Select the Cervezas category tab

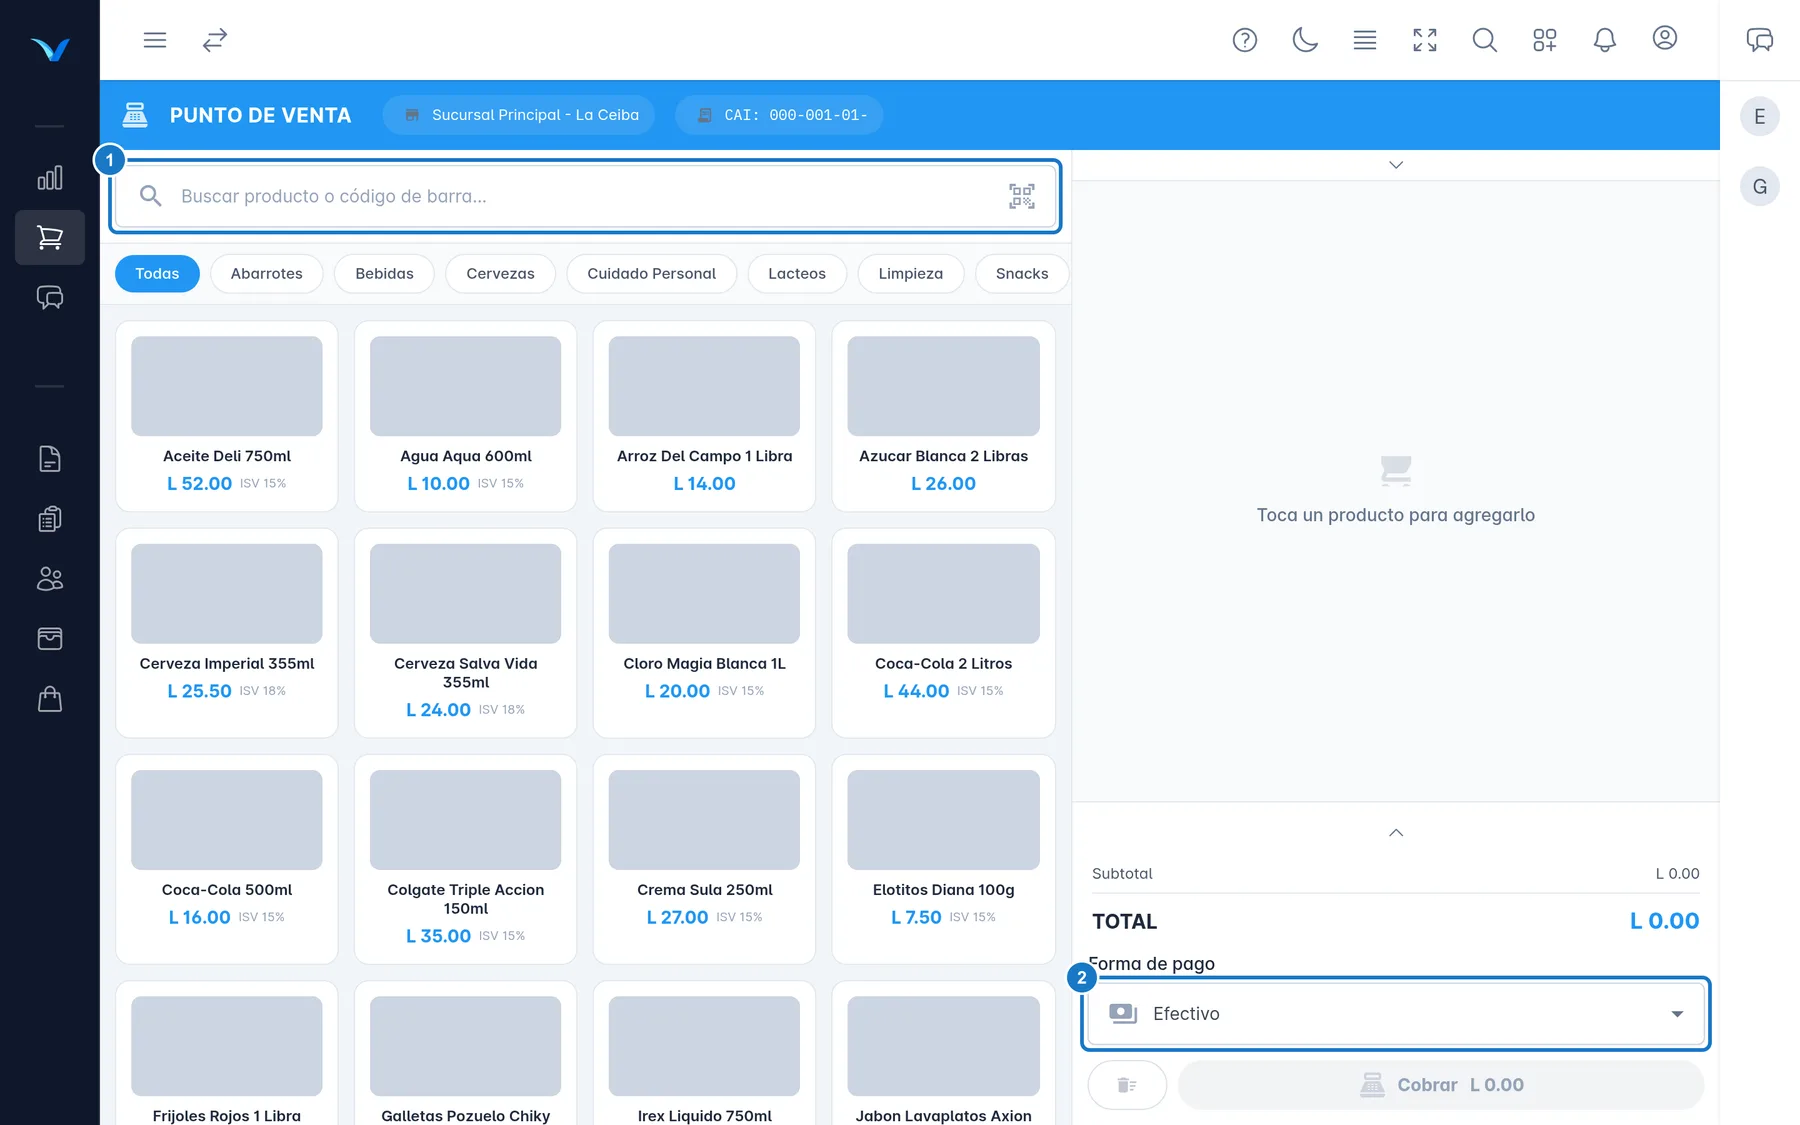pyautogui.click(x=500, y=274)
